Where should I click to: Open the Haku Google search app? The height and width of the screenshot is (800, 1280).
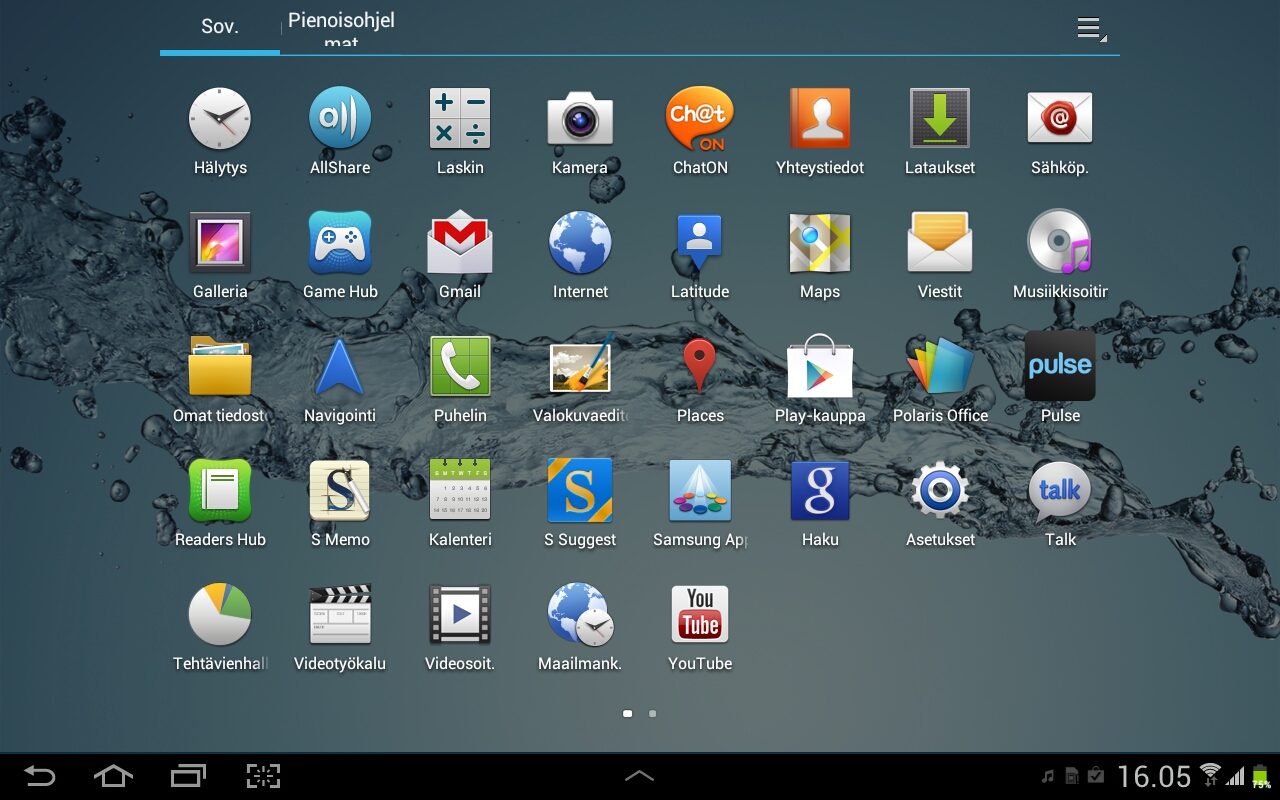pos(820,491)
